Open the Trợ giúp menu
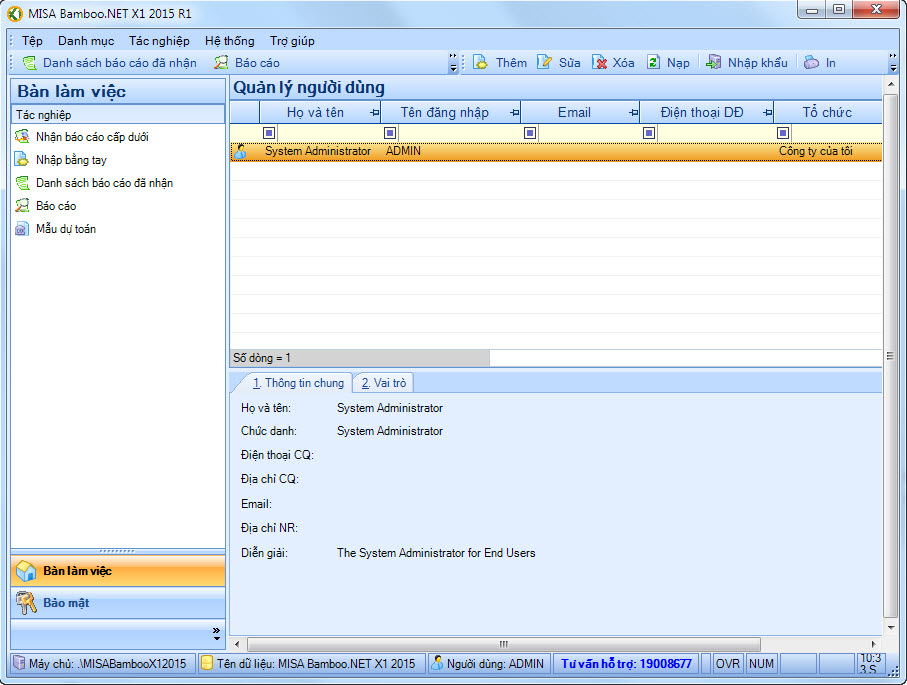 [x=292, y=40]
